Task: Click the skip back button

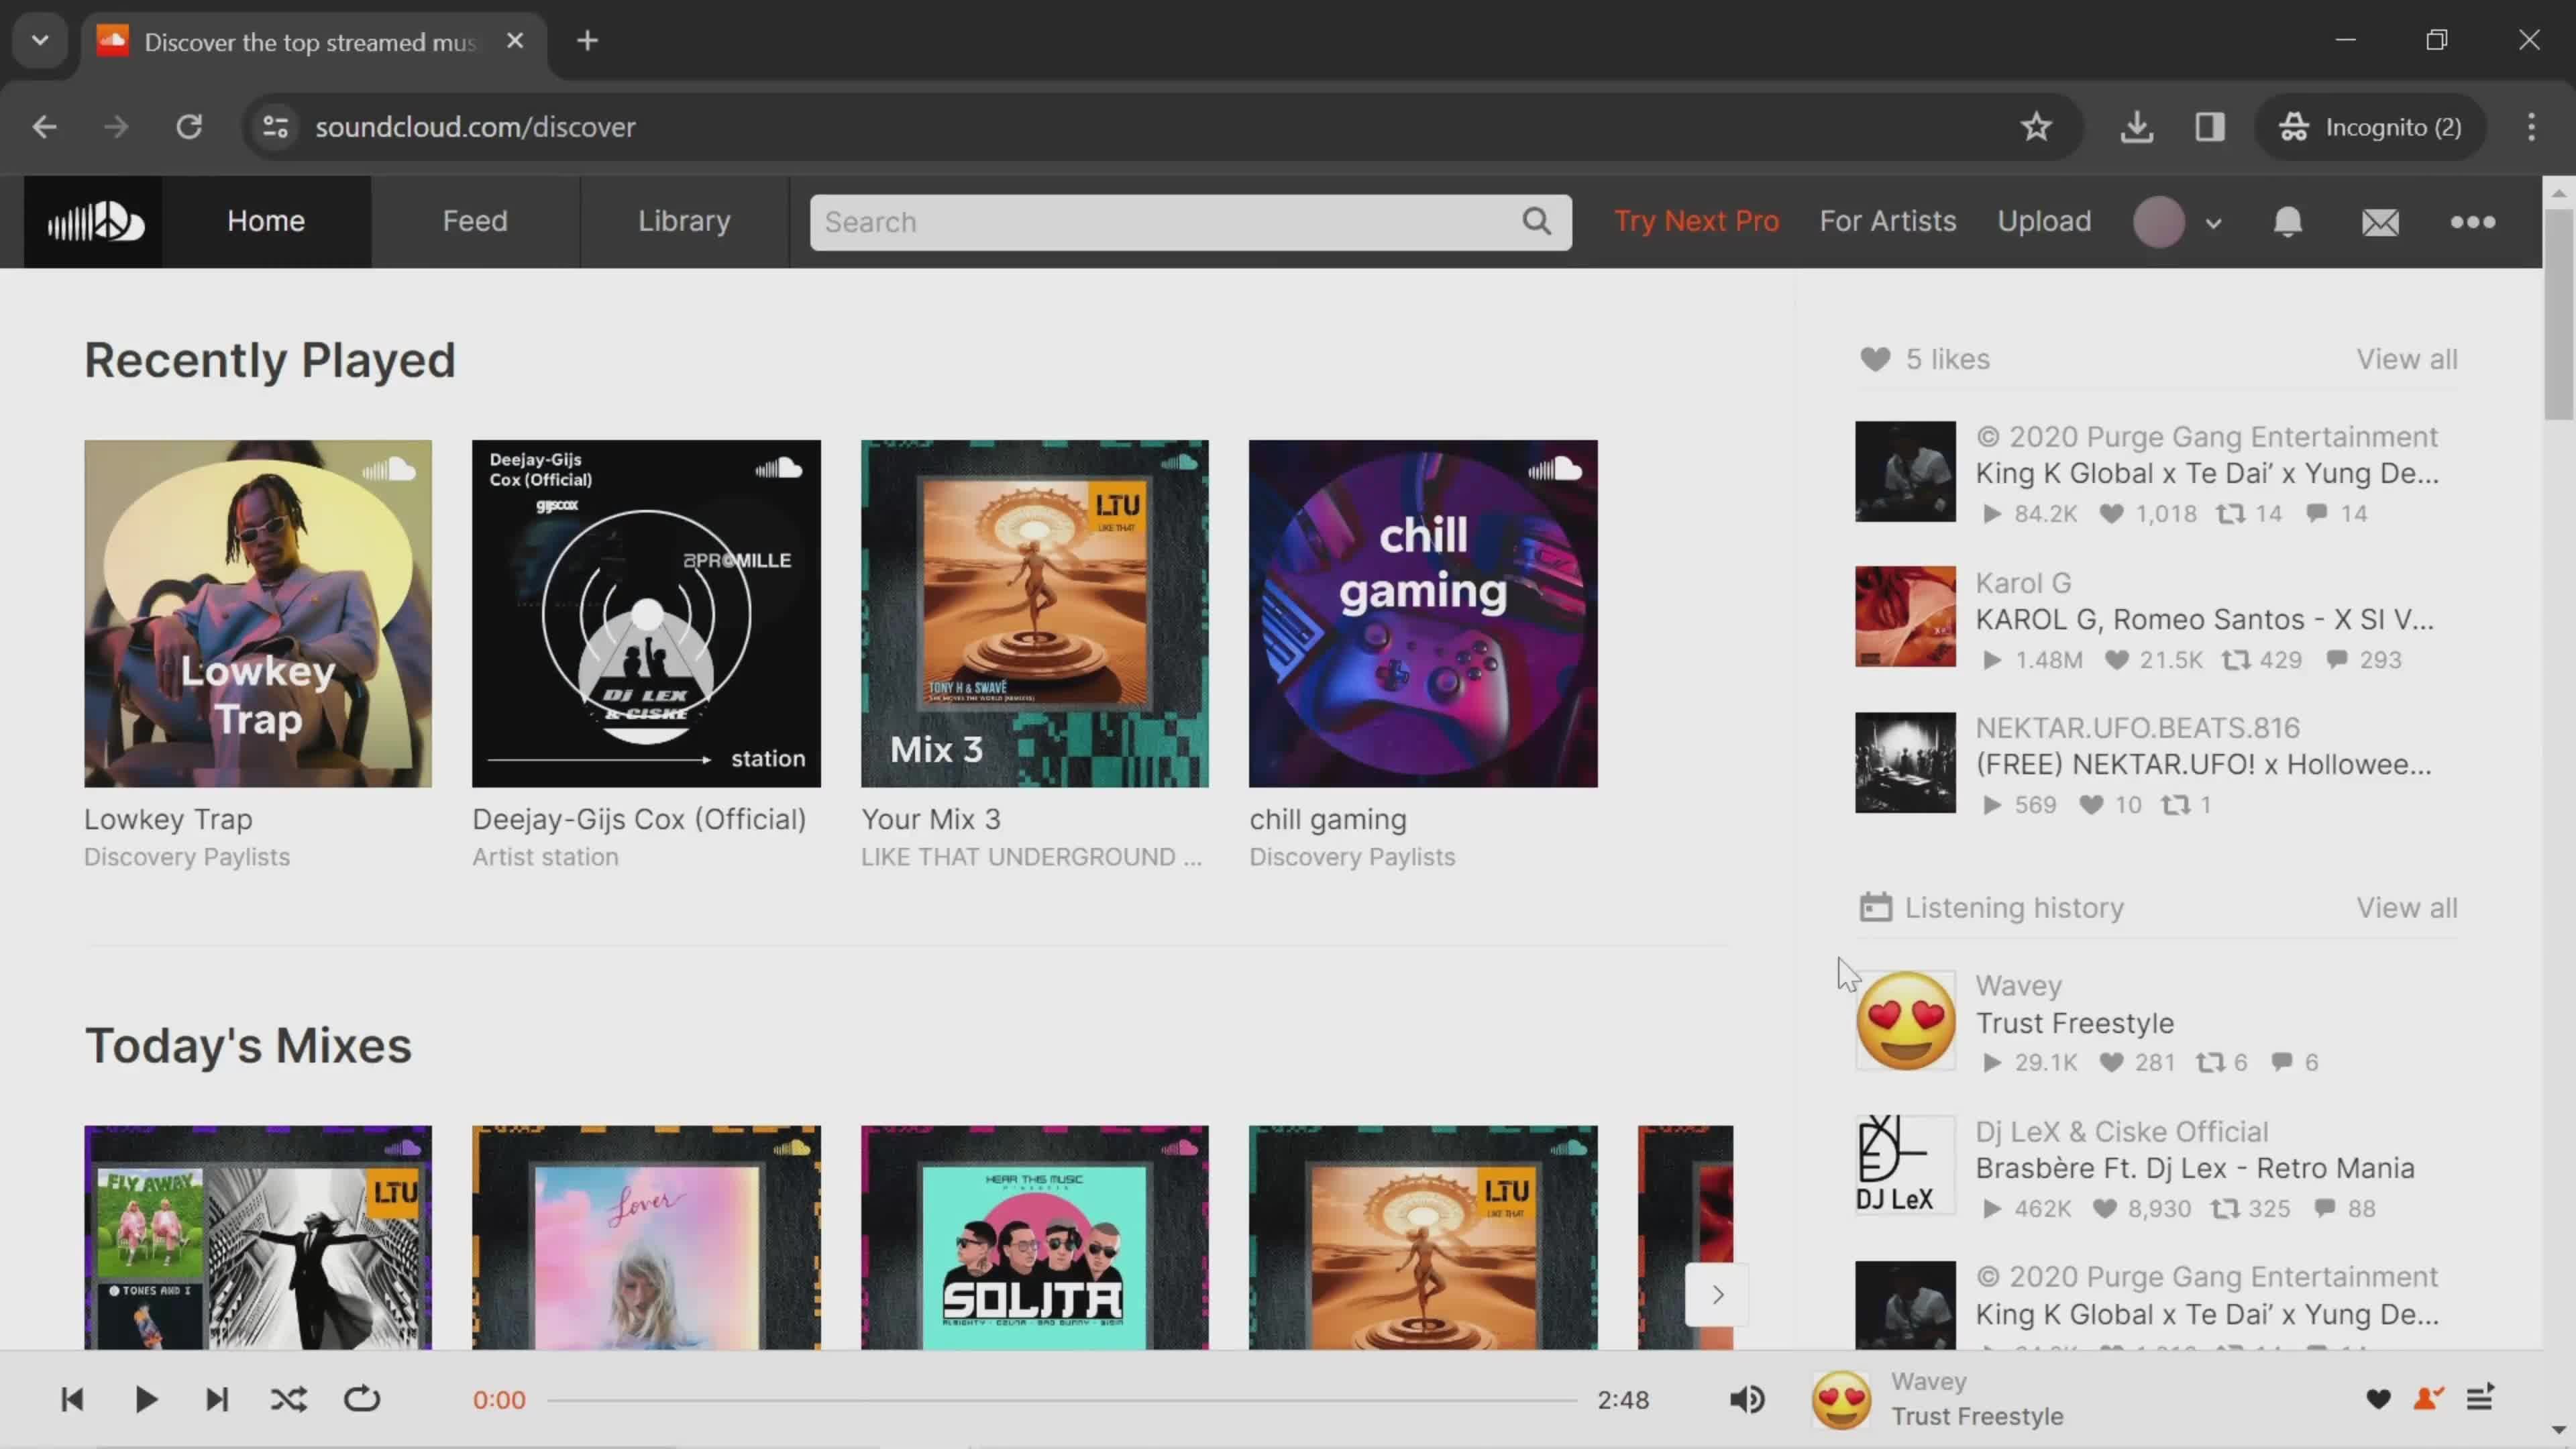Action: pyautogui.click(x=70, y=1399)
